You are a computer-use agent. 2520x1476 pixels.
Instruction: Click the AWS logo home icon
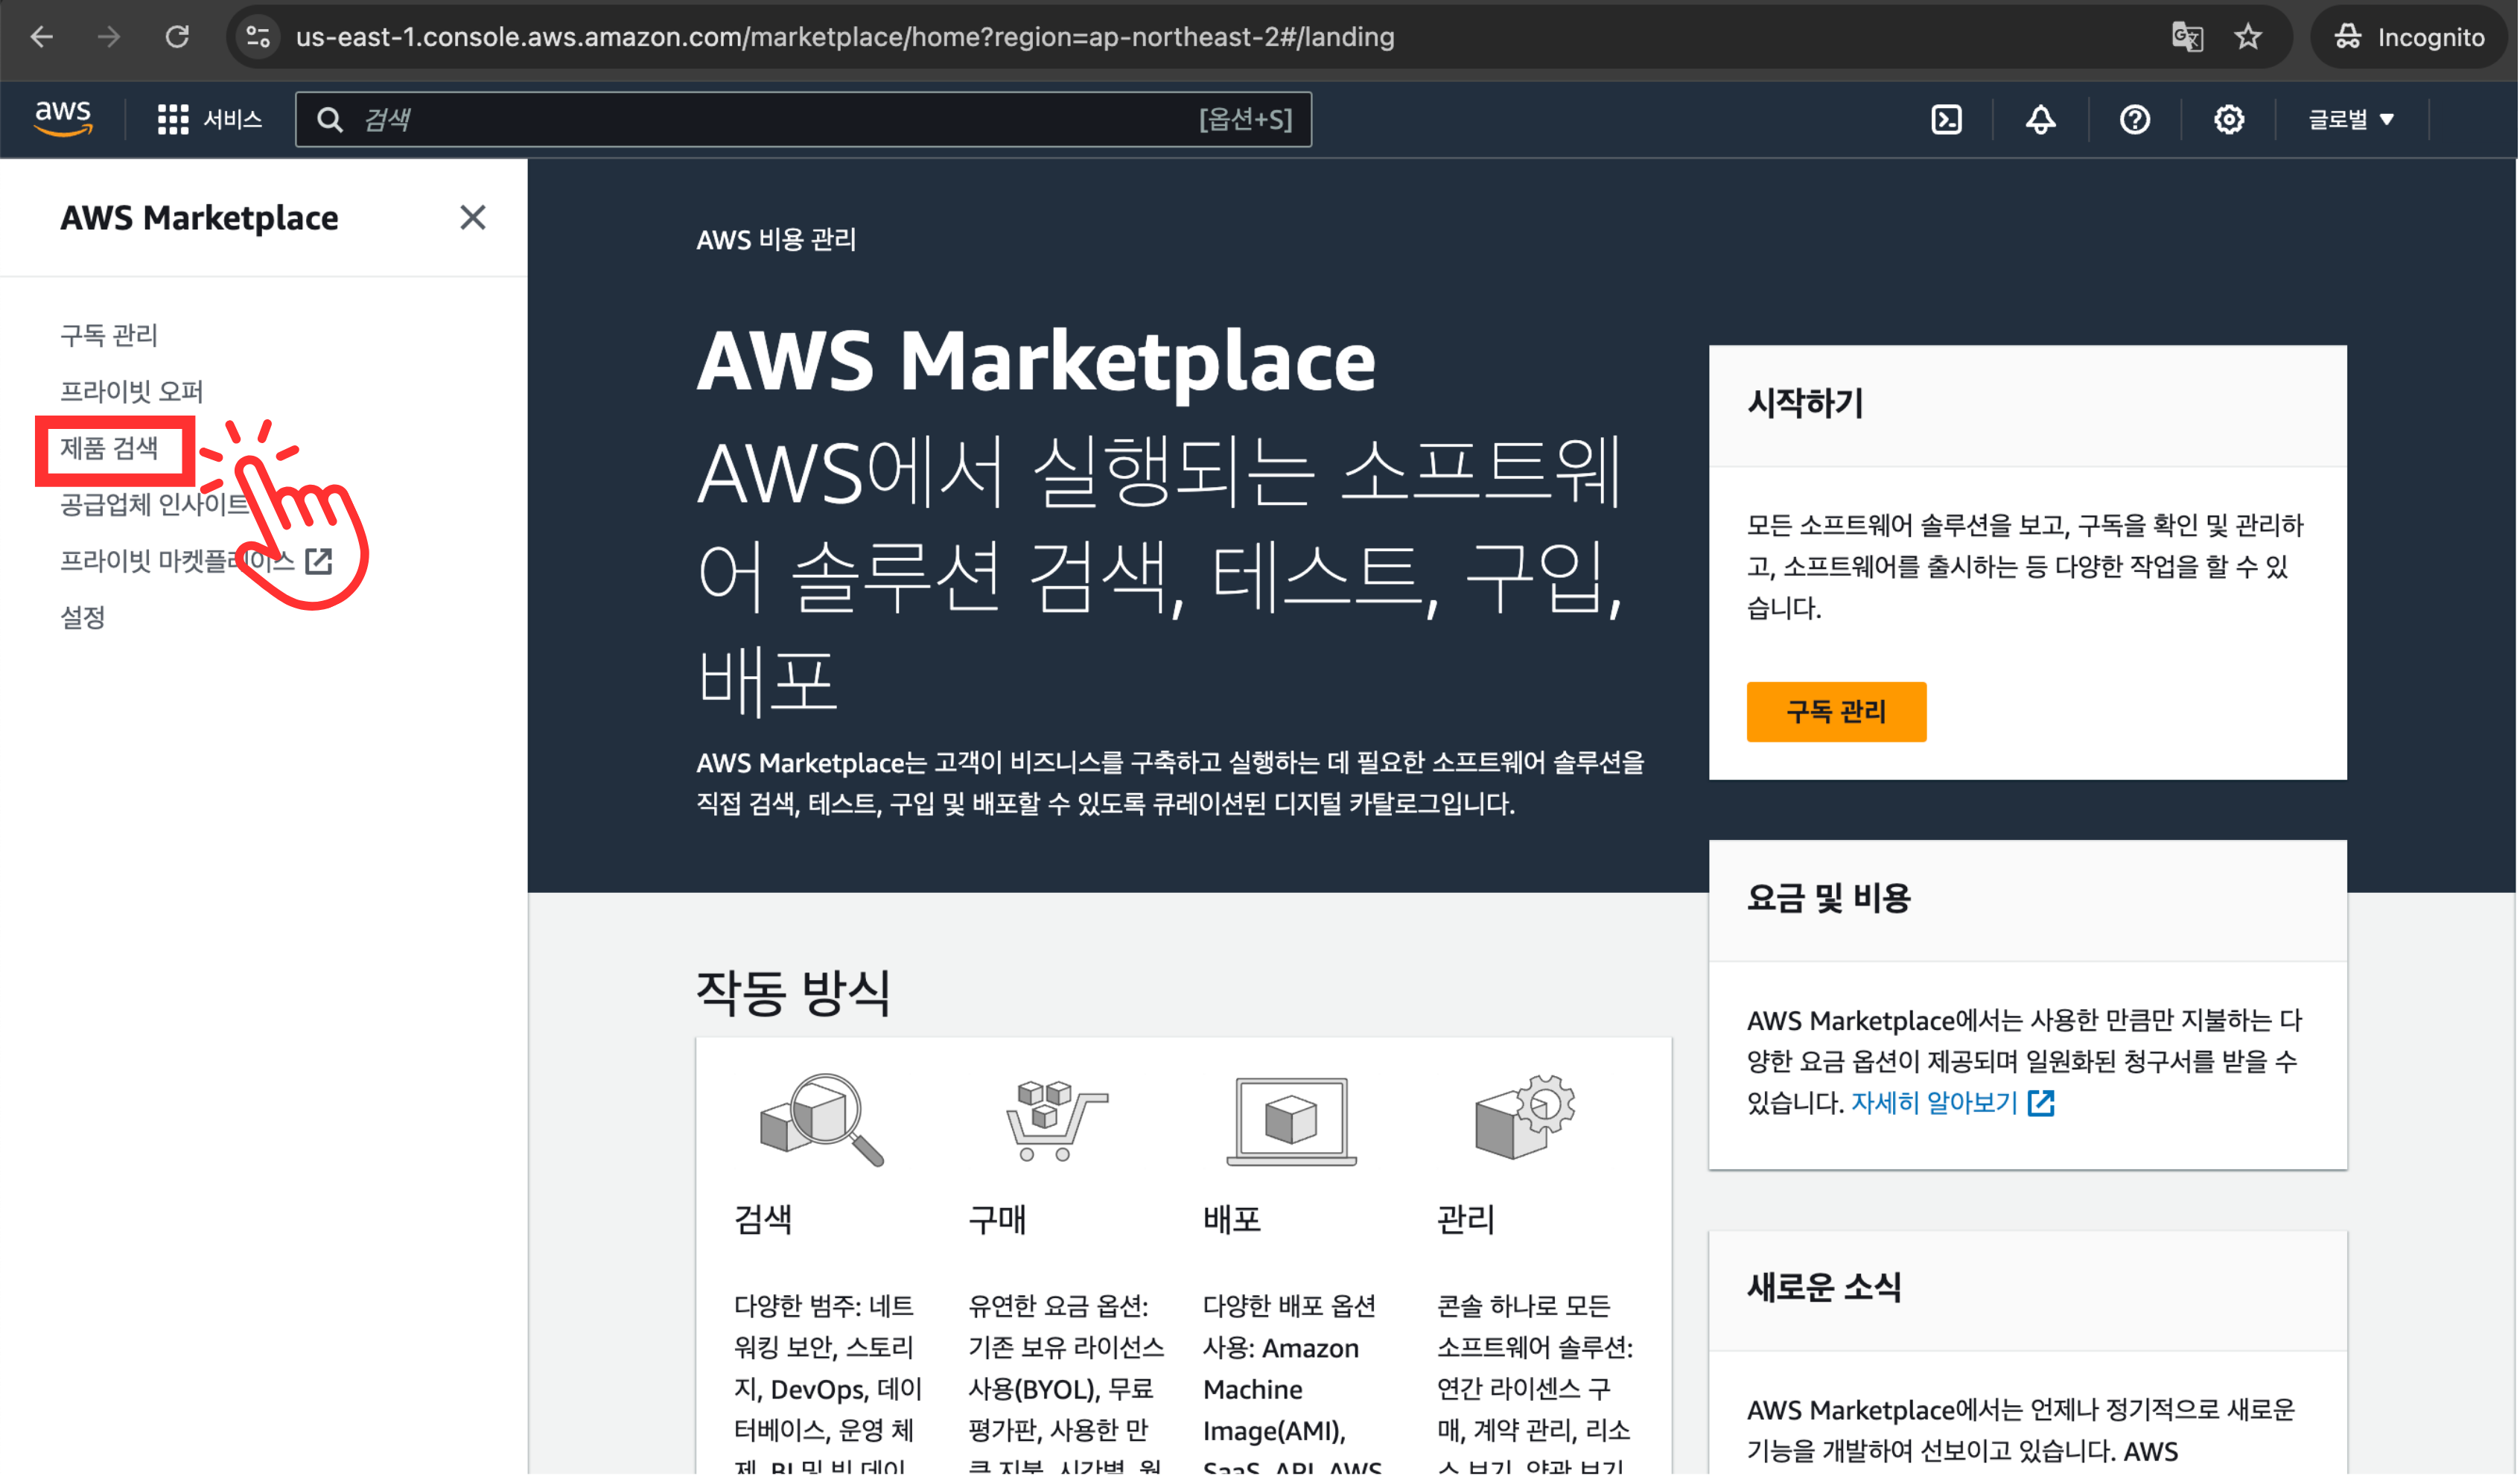63,118
